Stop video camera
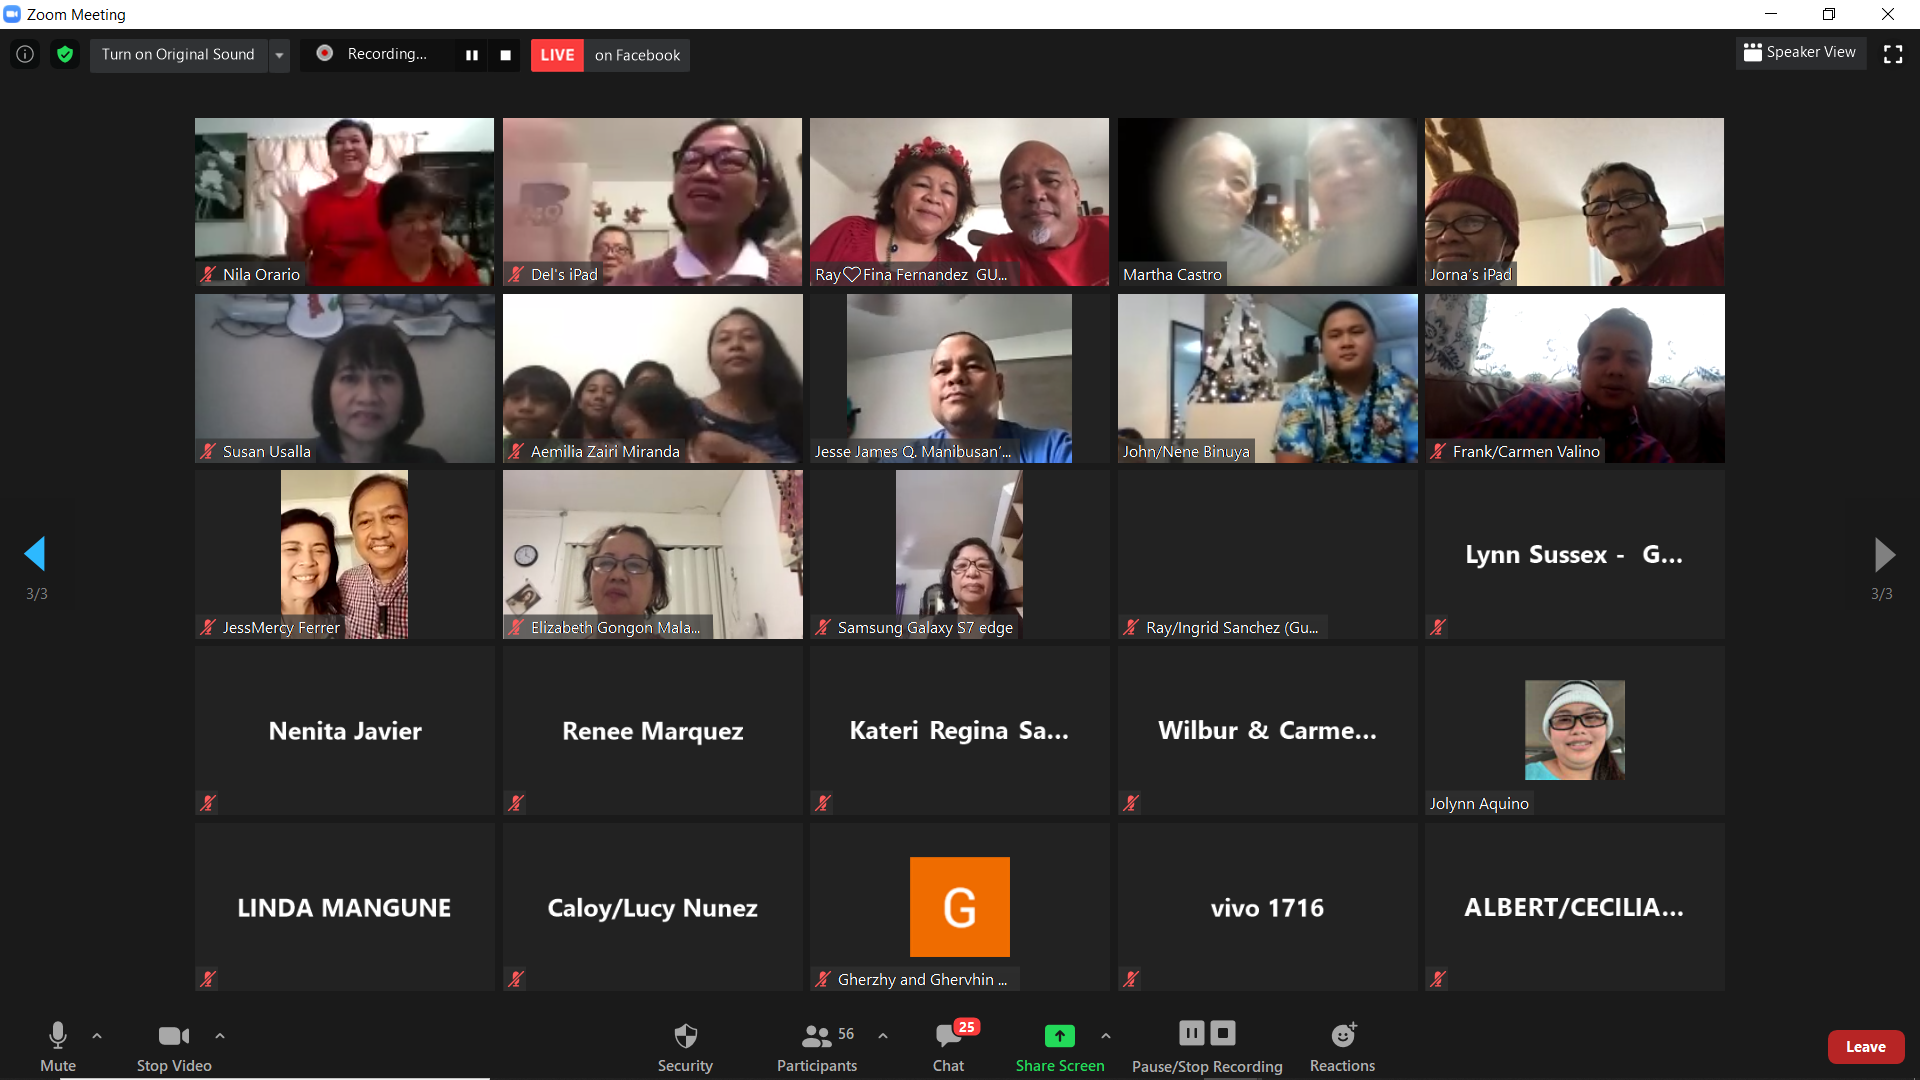The image size is (1920, 1080). point(174,1047)
